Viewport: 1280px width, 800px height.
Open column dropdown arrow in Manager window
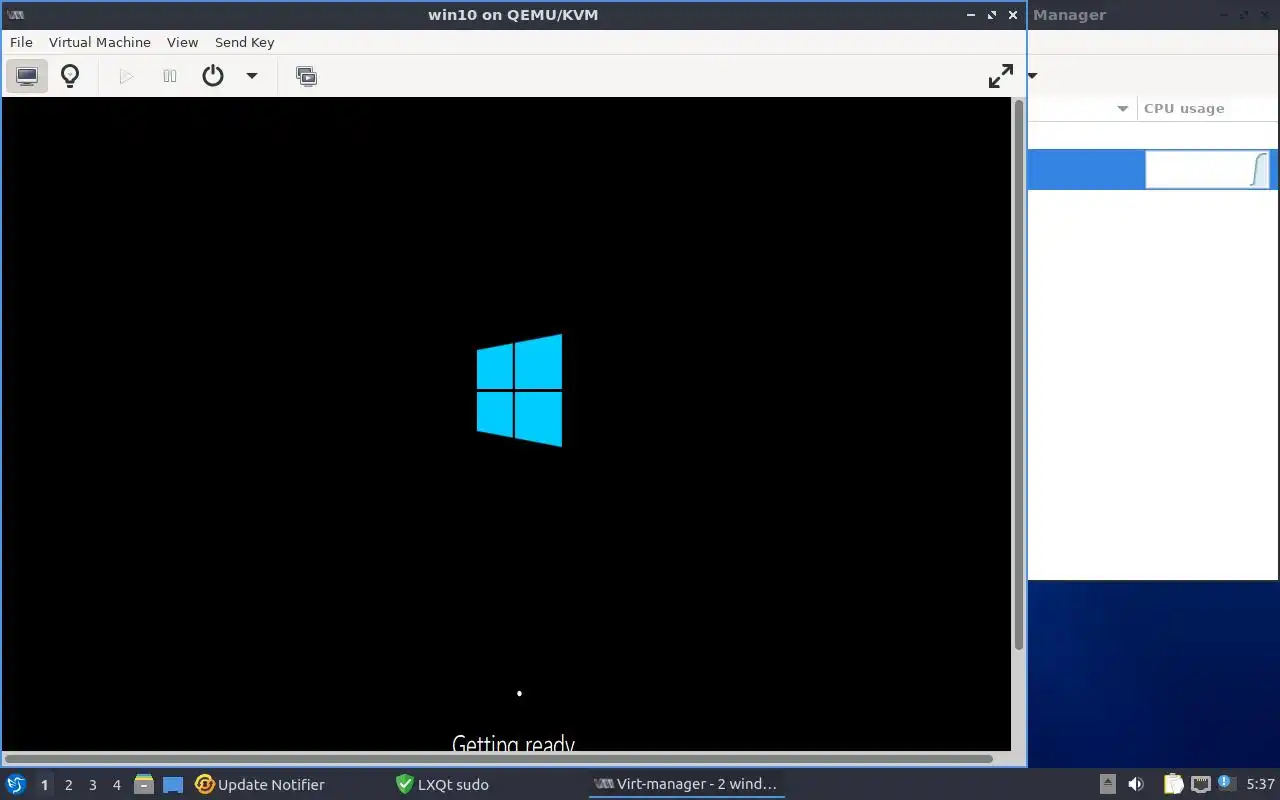[1122, 109]
